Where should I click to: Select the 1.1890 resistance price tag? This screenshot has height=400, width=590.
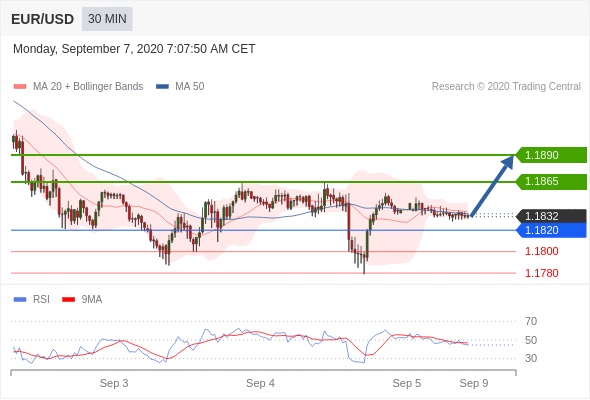click(551, 155)
